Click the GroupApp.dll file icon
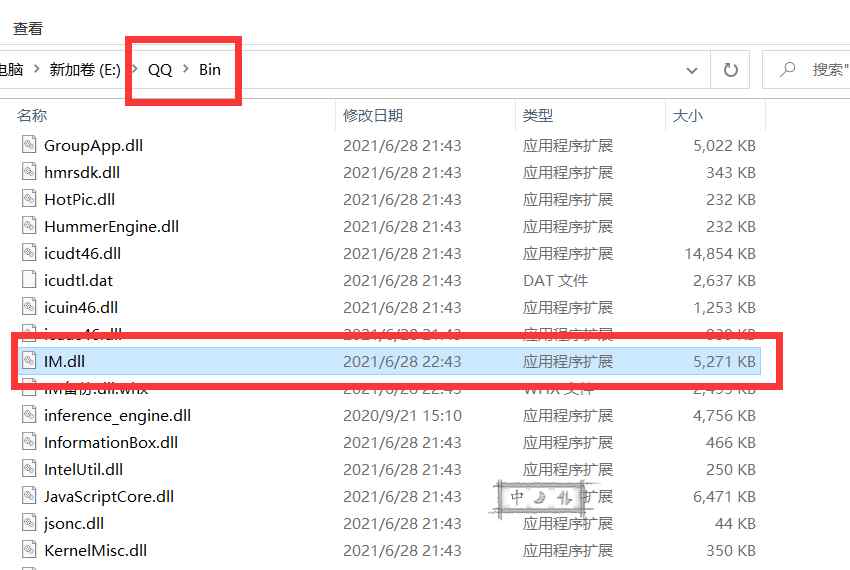The width and height of the screenshot is (850, 570). click(x=29, y=145)
